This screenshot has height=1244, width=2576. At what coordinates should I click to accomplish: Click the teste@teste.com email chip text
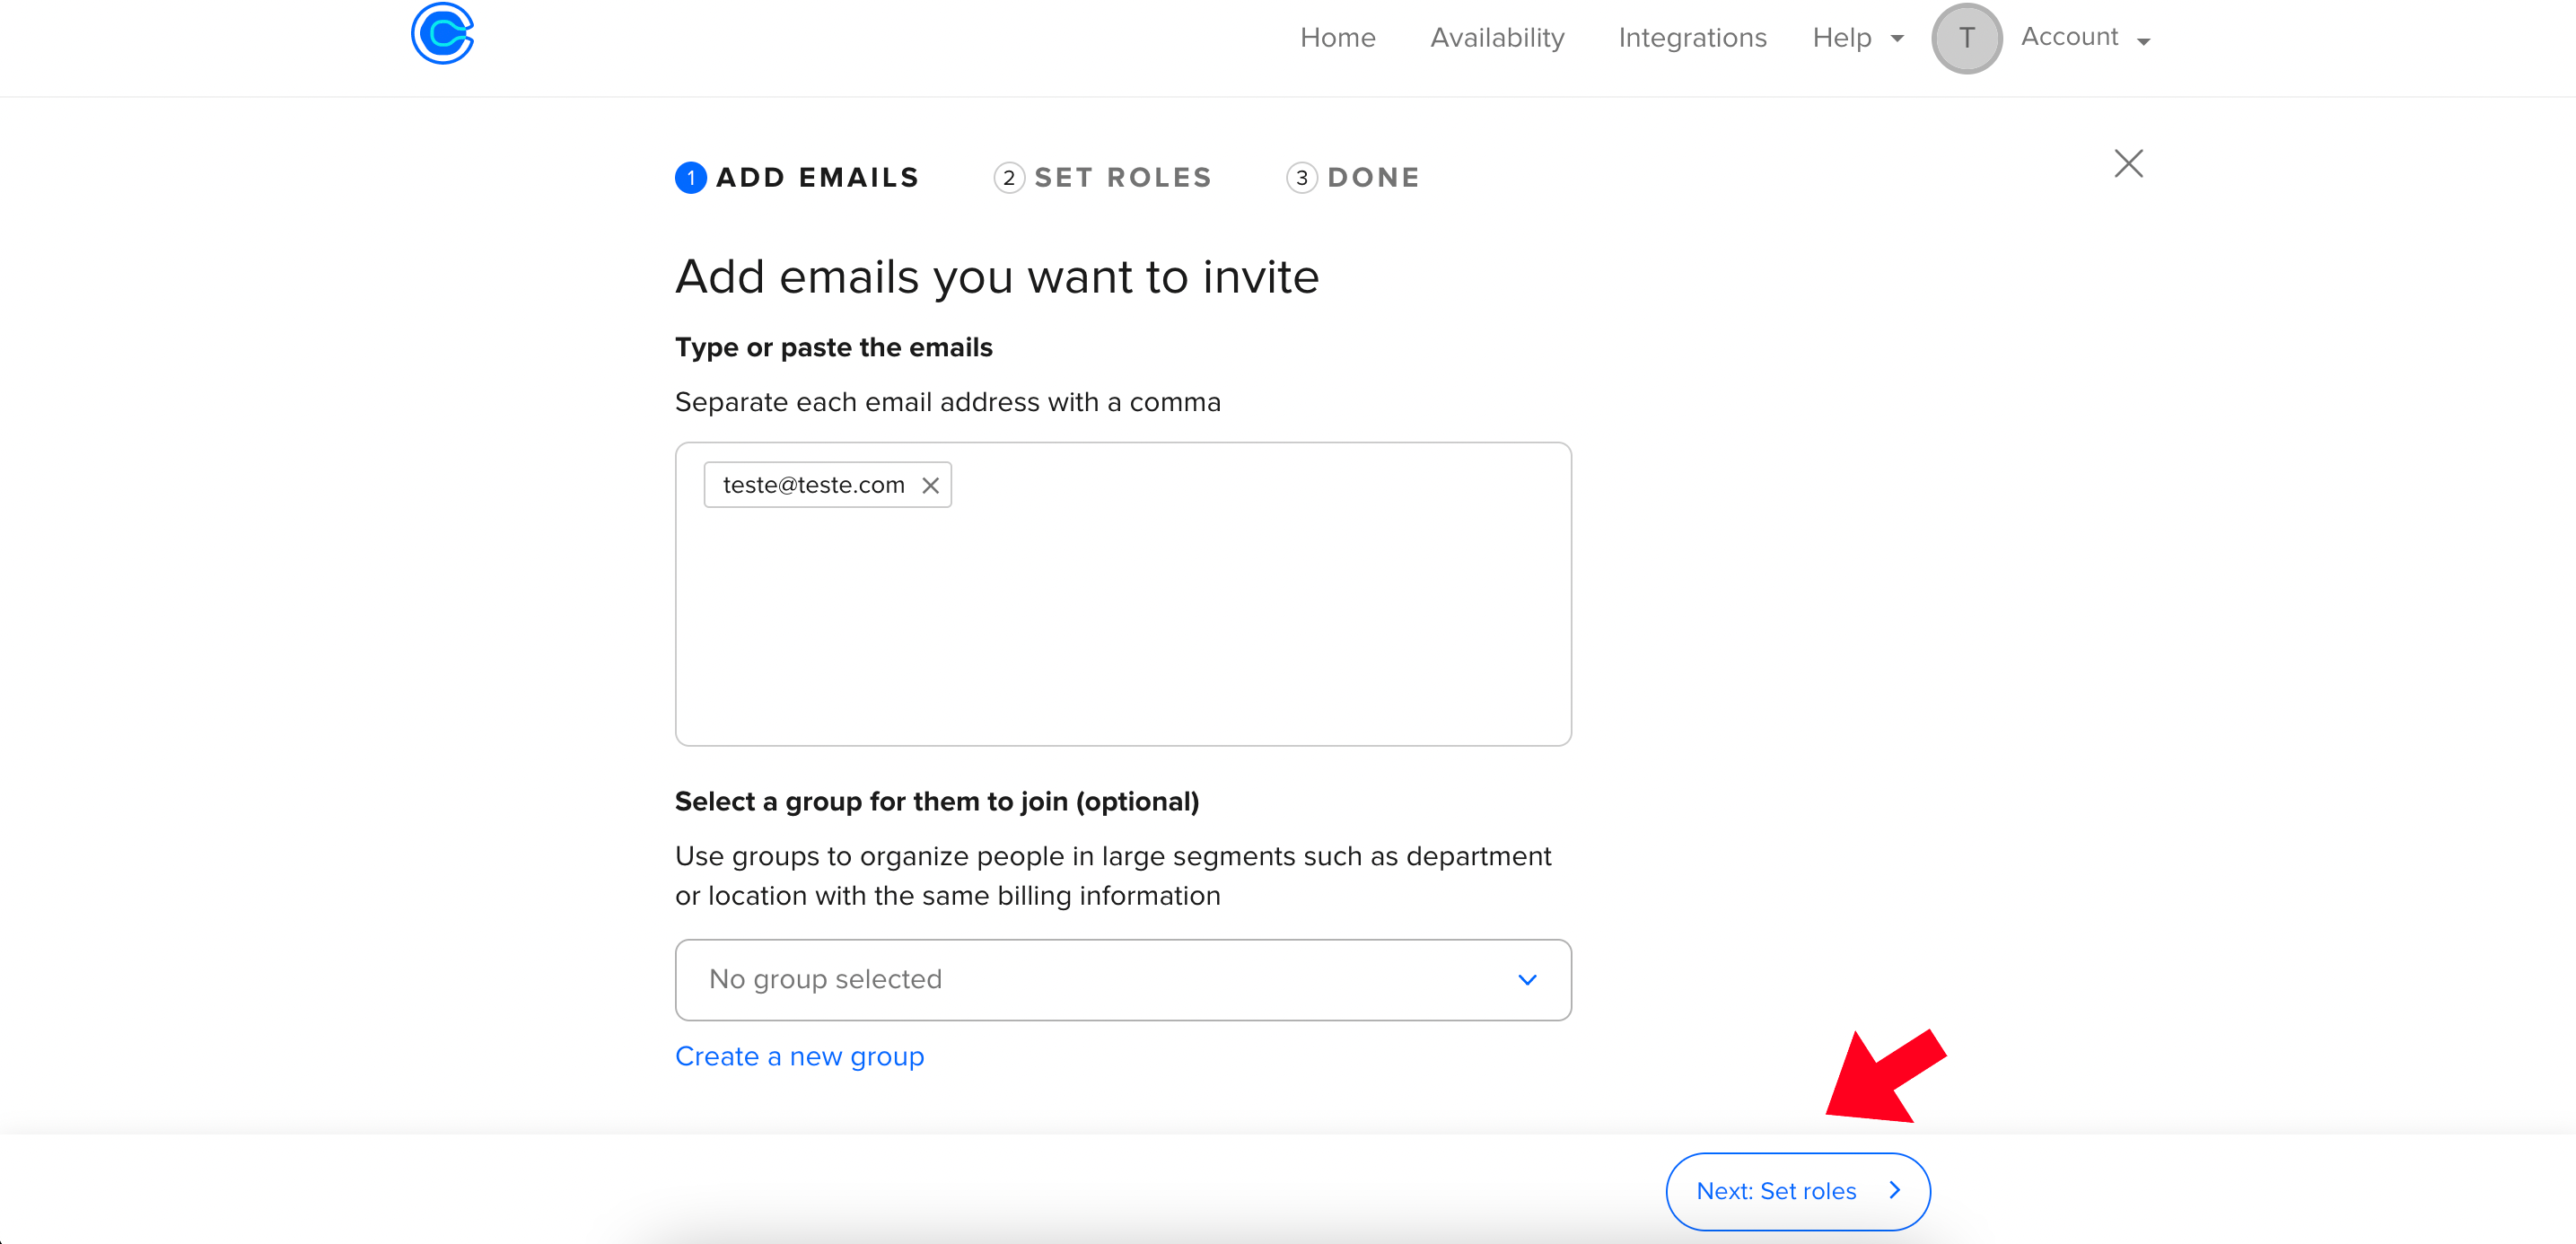point(813,486)
